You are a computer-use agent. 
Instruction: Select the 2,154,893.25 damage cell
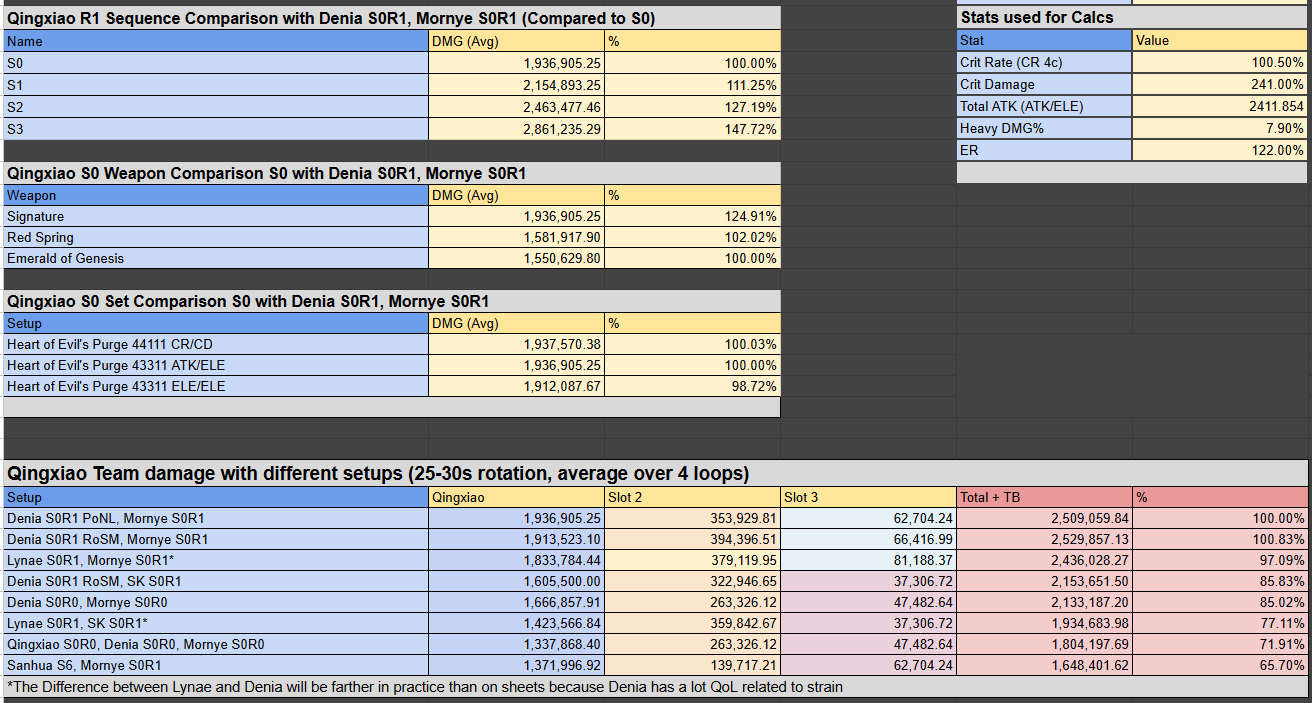click(x=517, y=85)
